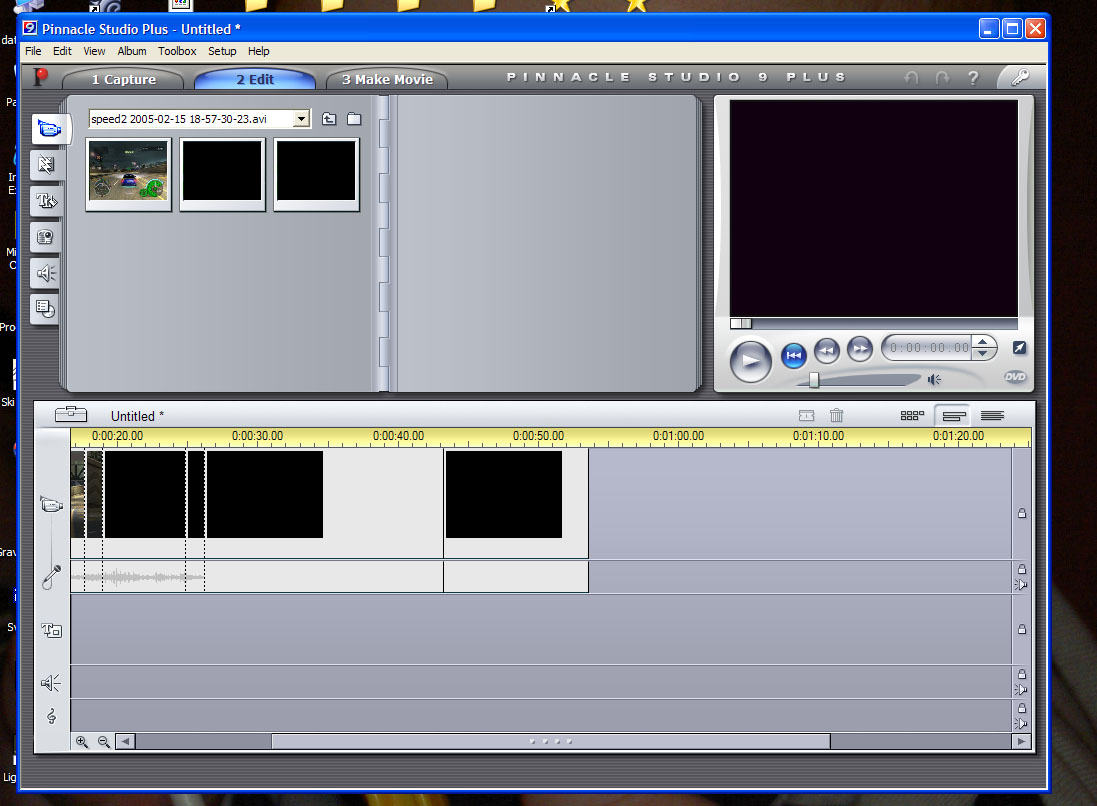Switch to Storyboard view

912,416
